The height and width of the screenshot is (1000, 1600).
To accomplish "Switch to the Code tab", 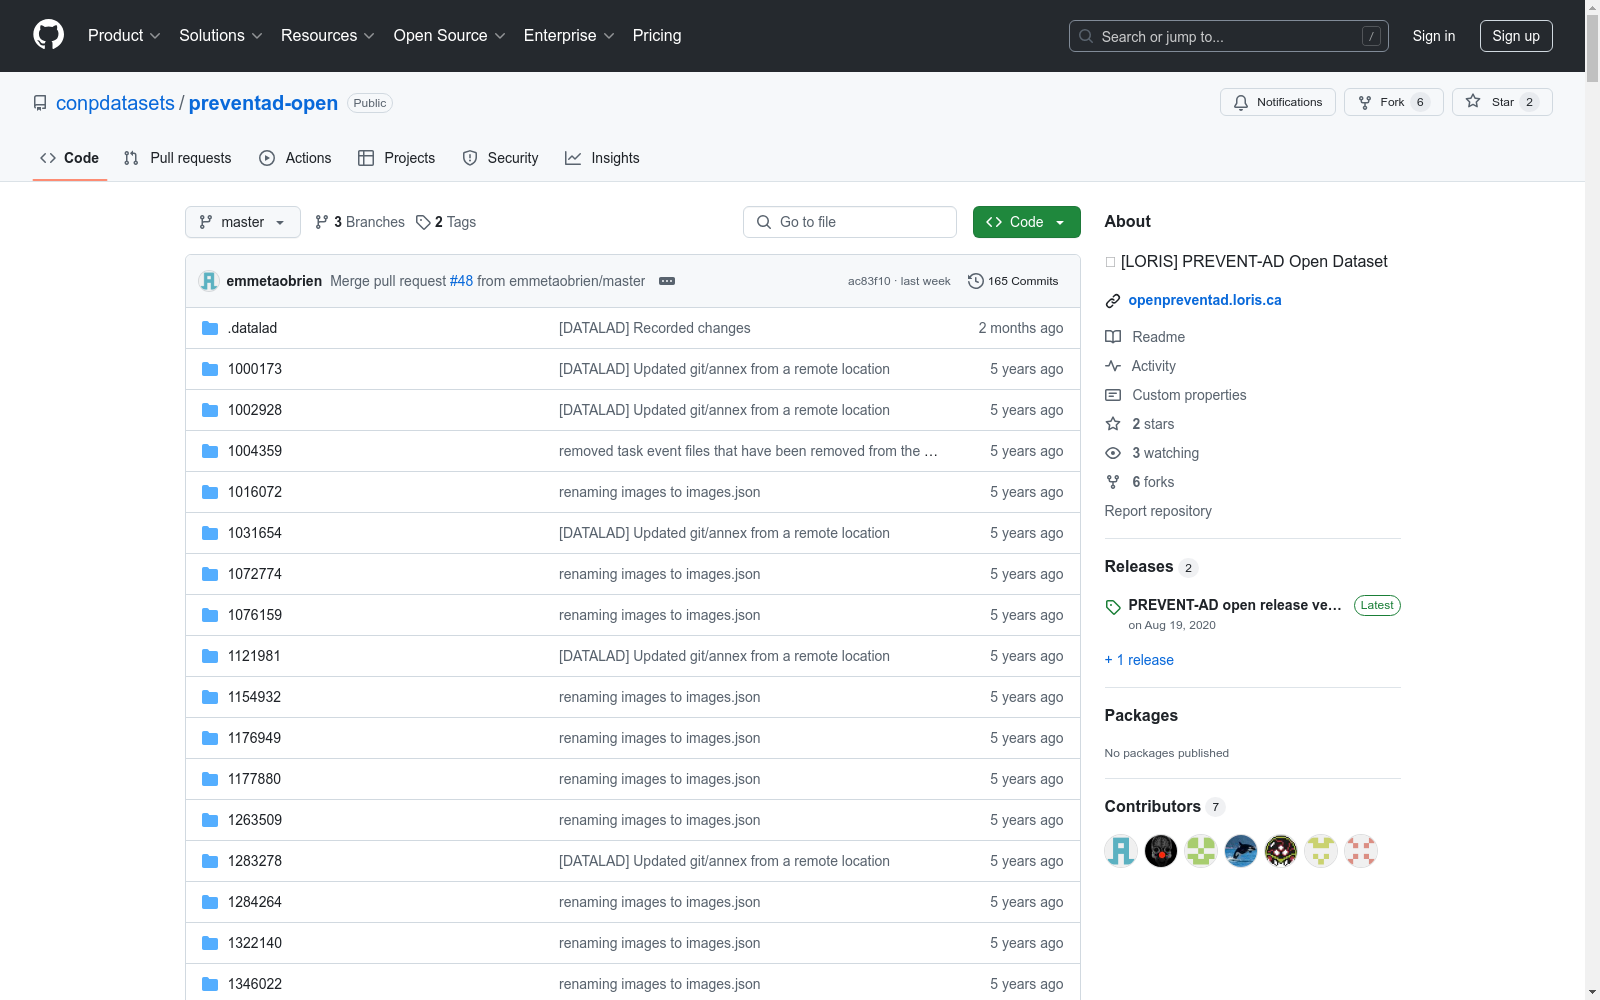I will (x=70, y=158).
